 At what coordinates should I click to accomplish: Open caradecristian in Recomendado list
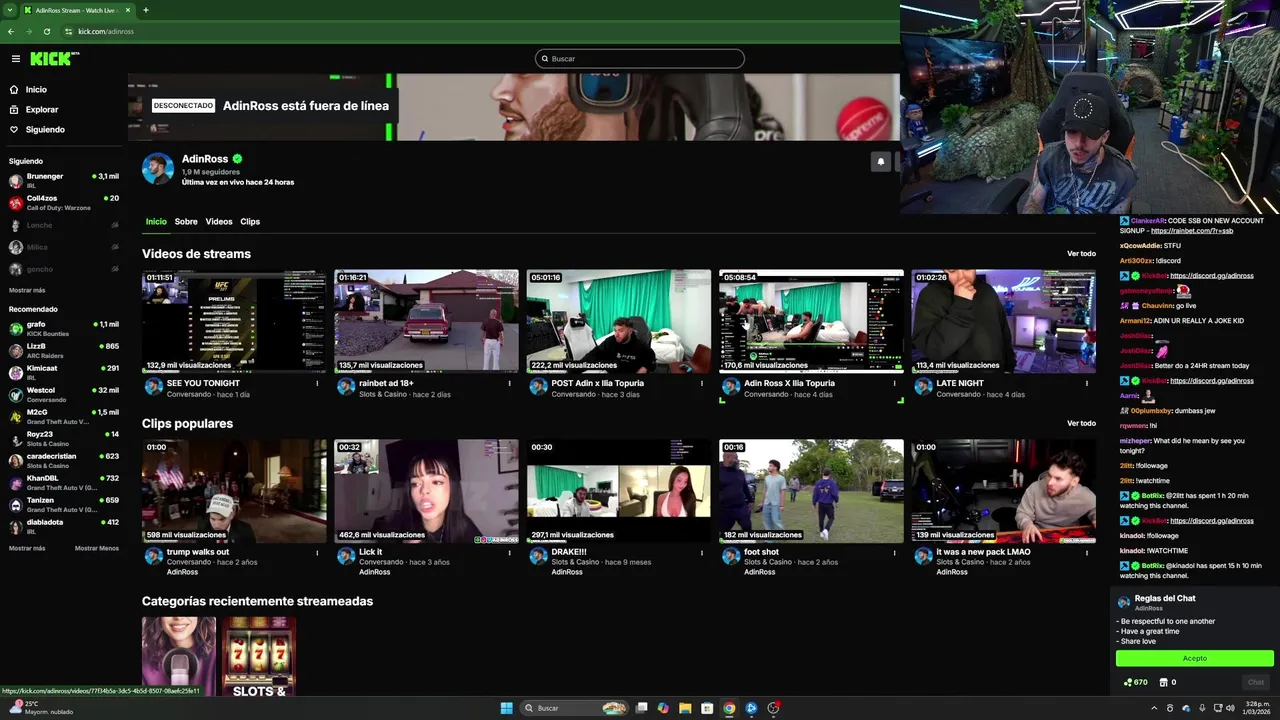click(x=64, y=460)
